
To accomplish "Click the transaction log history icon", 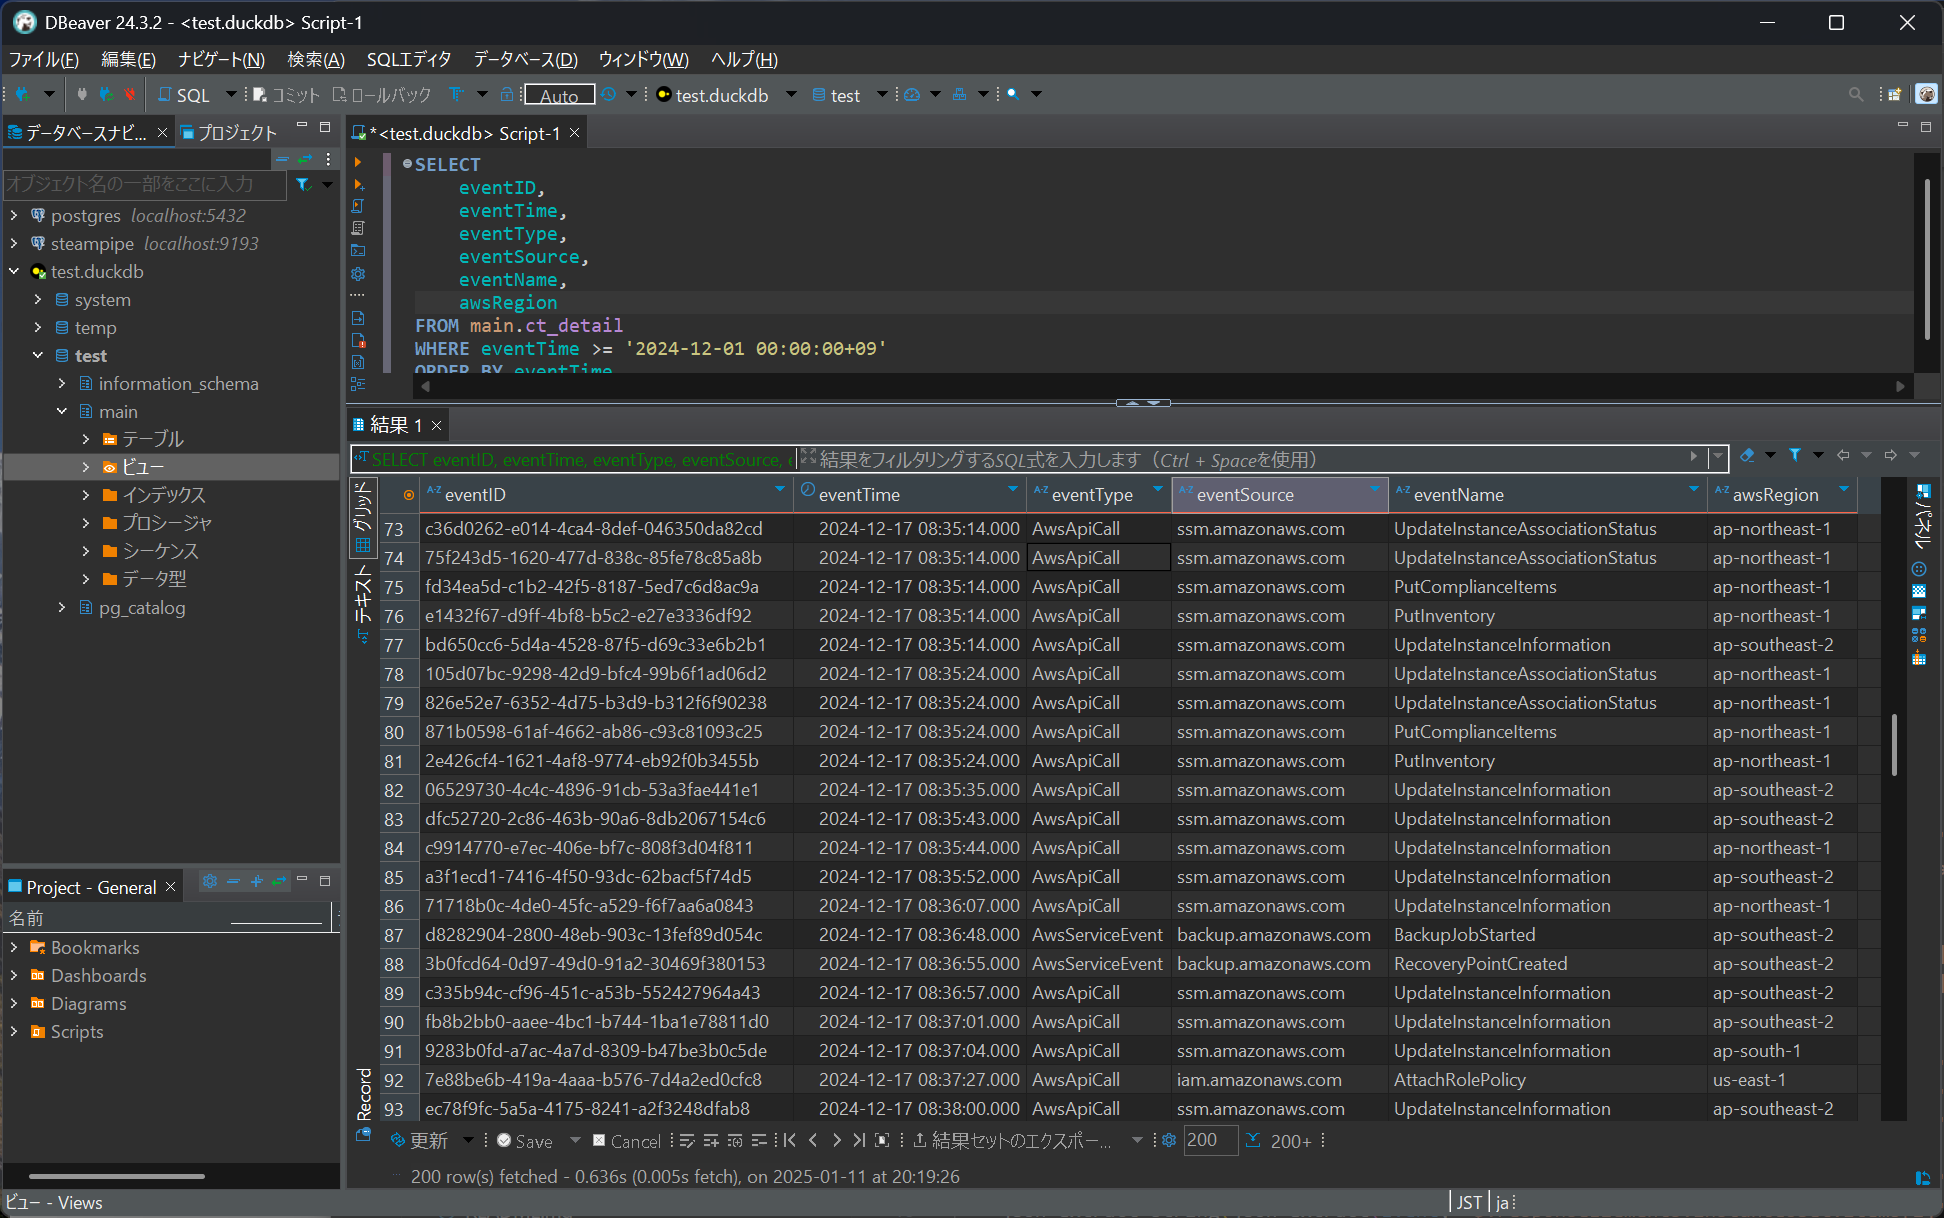I will 609,95.
